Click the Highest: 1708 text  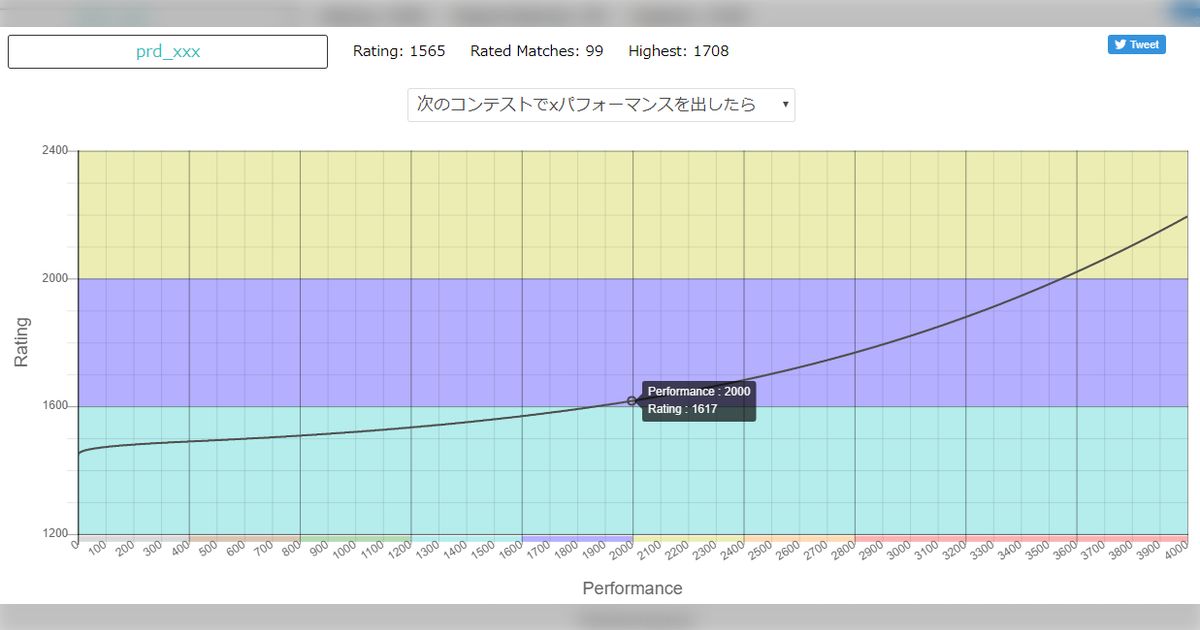(x=679, y=51)
